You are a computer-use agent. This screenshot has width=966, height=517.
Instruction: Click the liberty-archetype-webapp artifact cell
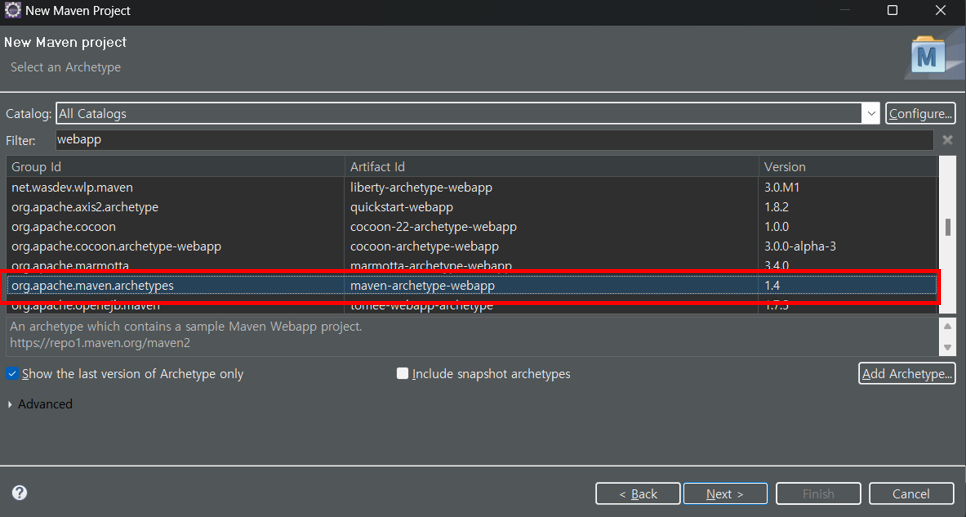pos(421,187)
